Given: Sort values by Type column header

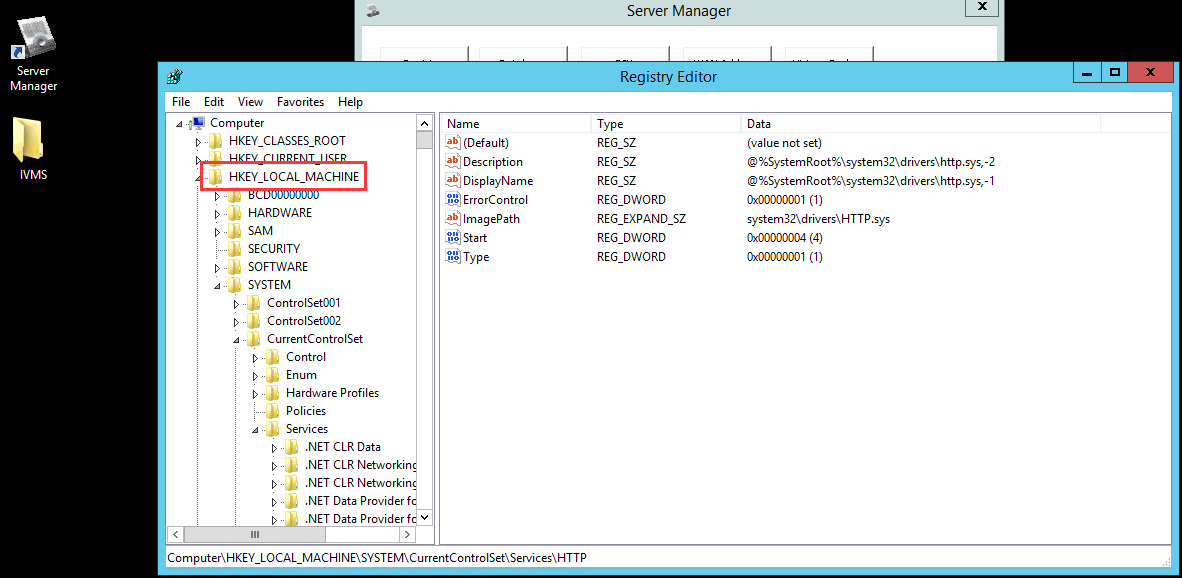Looking at the screenshot, I should click(x=666, y=124).
